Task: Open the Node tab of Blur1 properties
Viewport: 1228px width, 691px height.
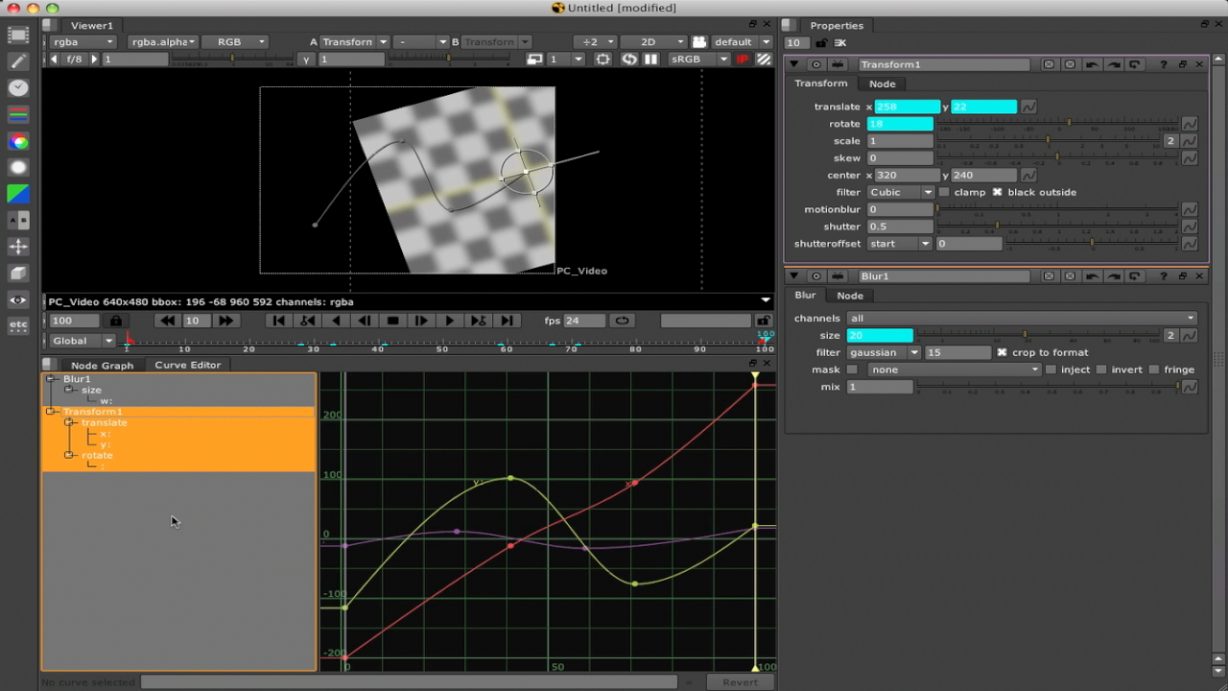Action: coord(851,295)
